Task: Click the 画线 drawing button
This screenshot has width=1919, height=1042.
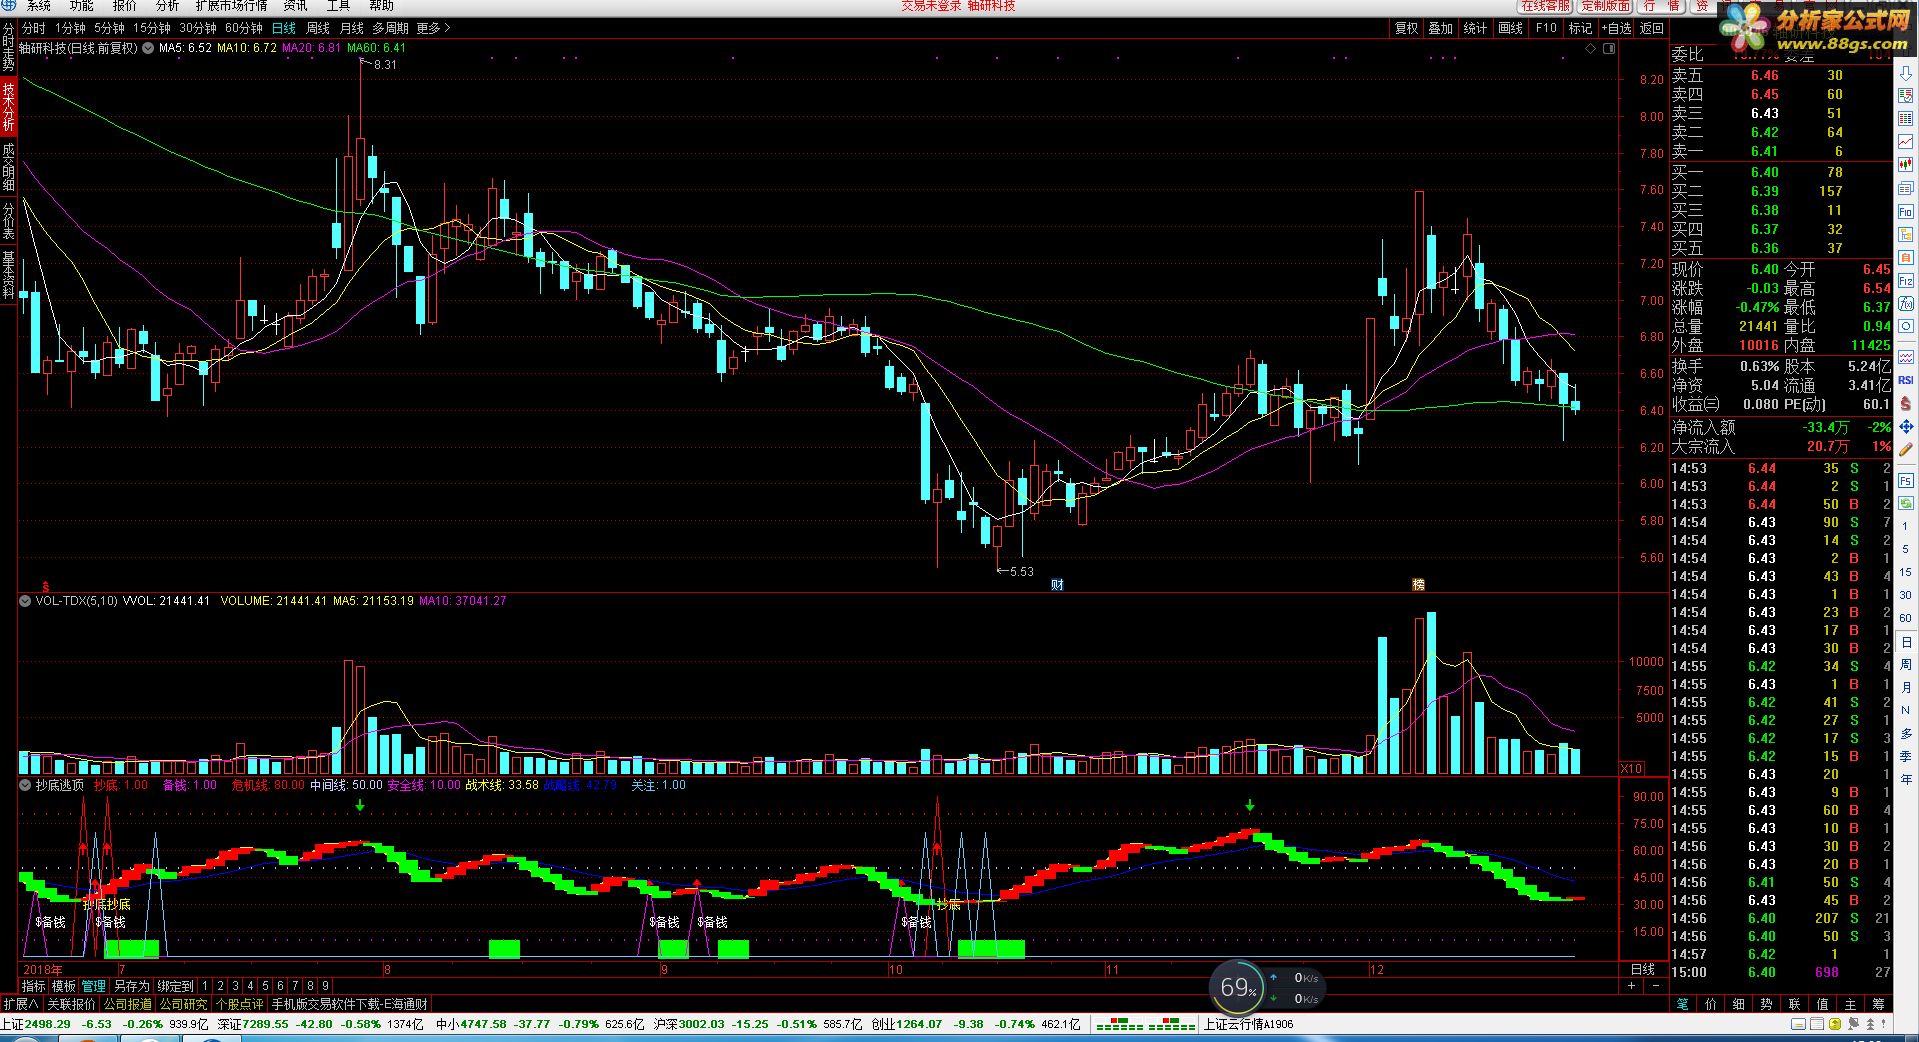Action: (x=1510, y=28)
